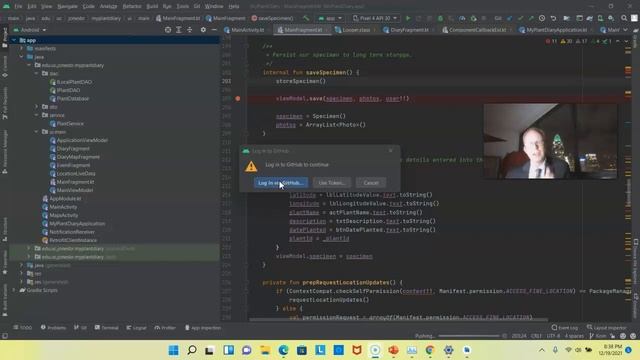Open Chrome from the taskbar

pyautogui.click(x=429, y=350)
